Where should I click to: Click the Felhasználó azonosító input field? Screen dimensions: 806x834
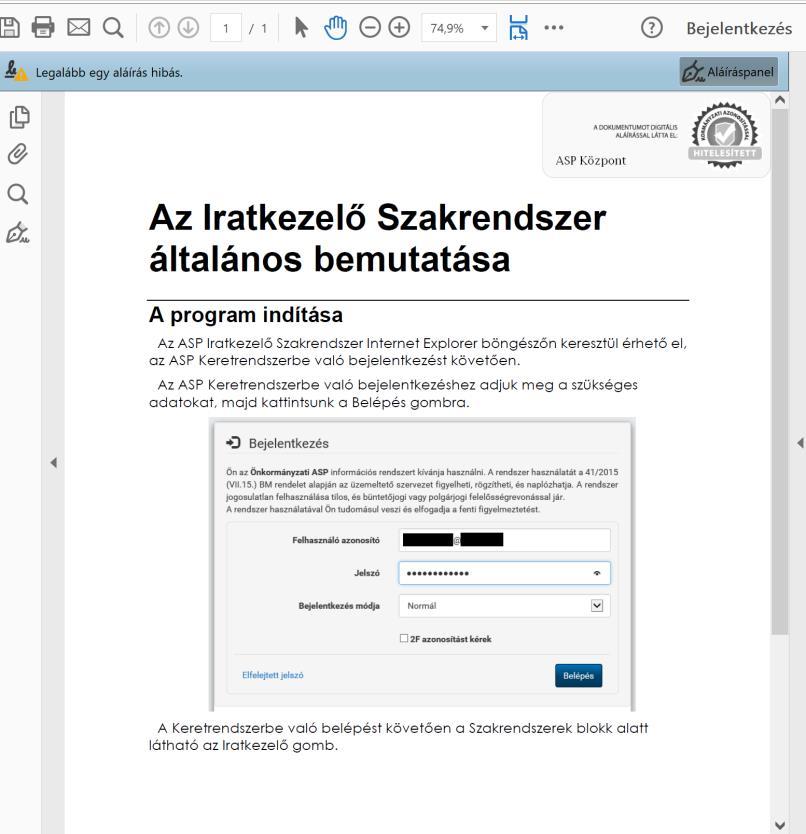point(504,540)
